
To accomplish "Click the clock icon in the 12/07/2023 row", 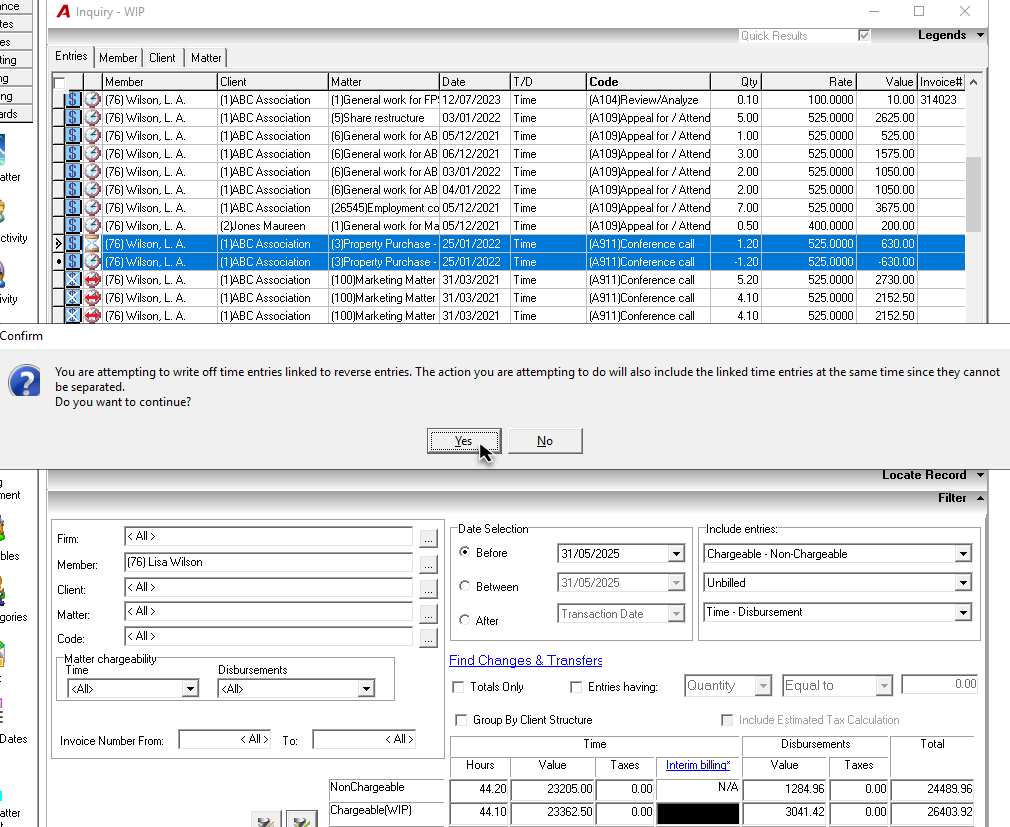I will (x=93, y=100).
